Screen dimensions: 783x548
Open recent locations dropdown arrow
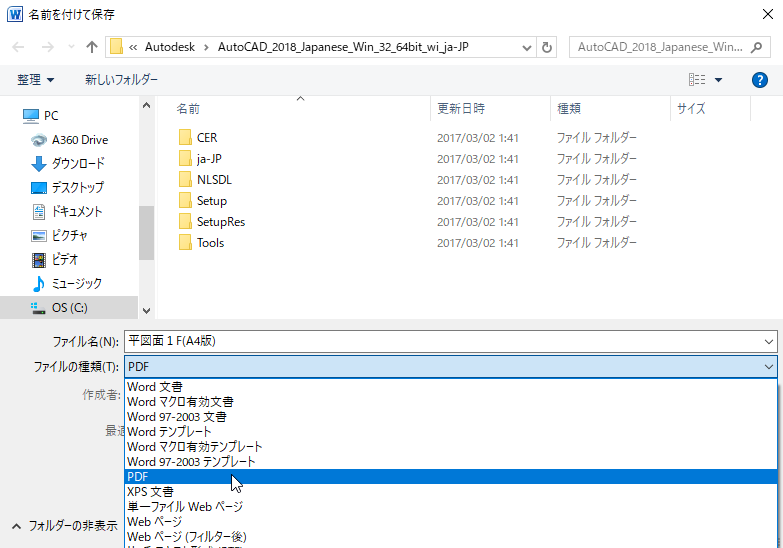[71, 47]
